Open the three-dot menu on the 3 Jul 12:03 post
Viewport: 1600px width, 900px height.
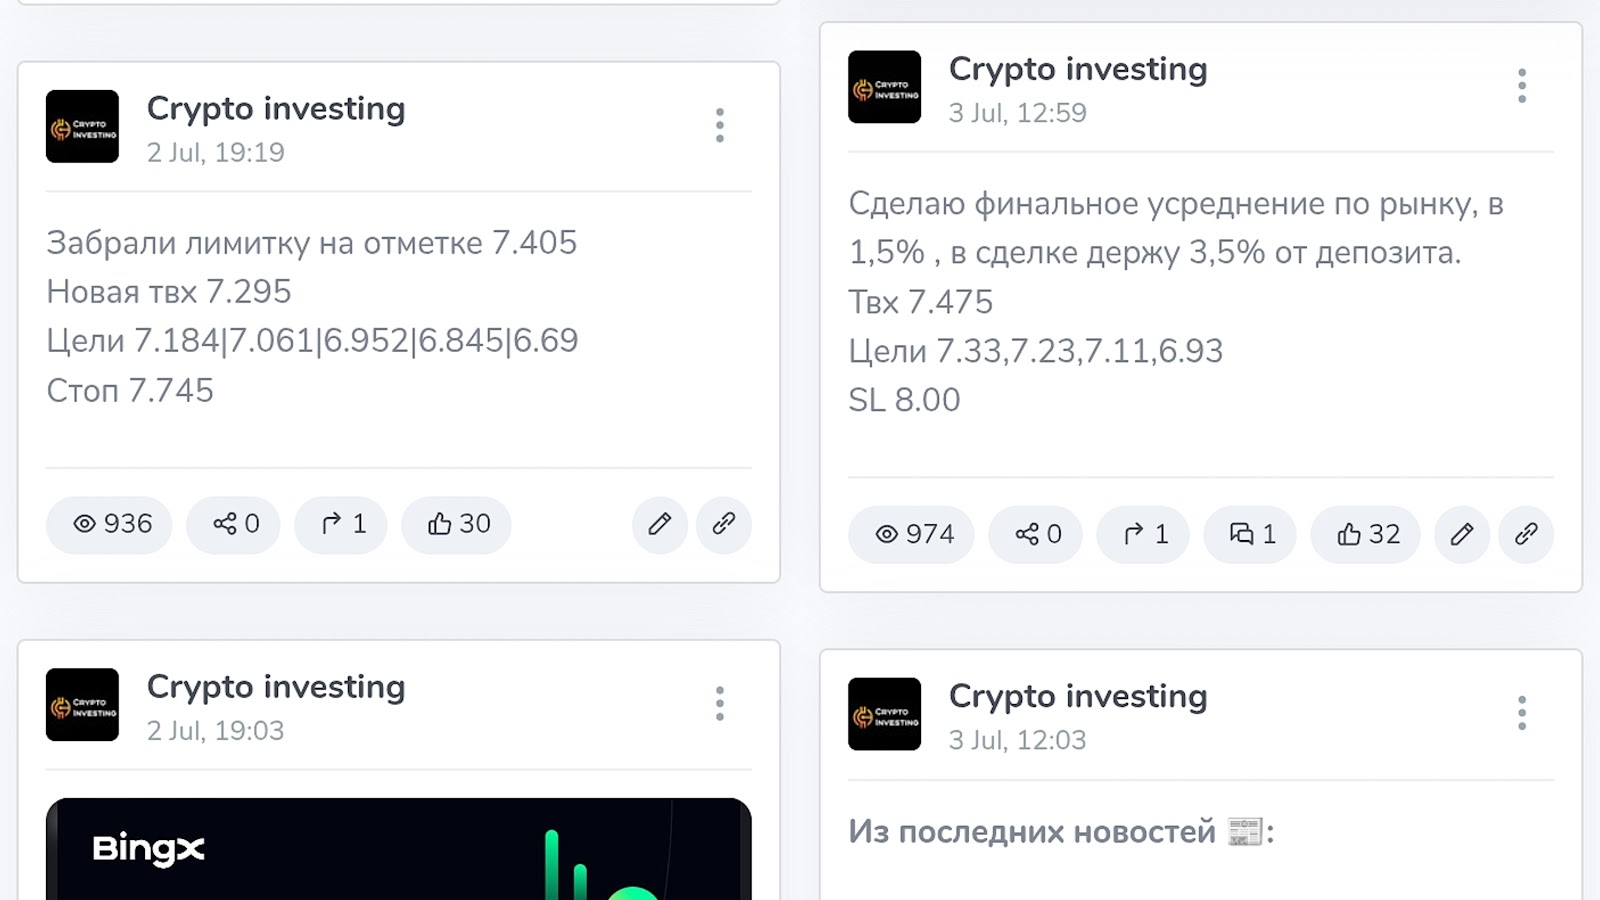point(1521,713)
